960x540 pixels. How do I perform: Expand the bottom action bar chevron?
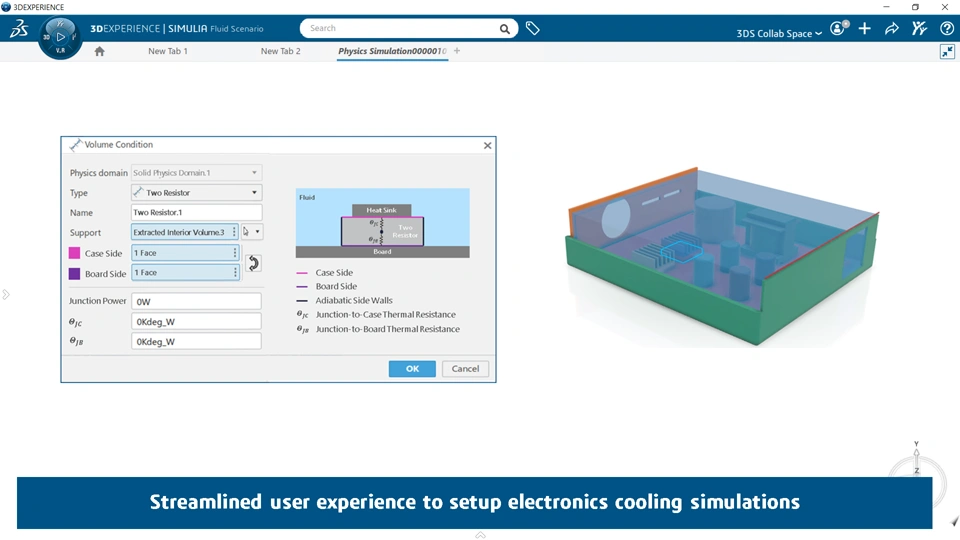(481, 534)
